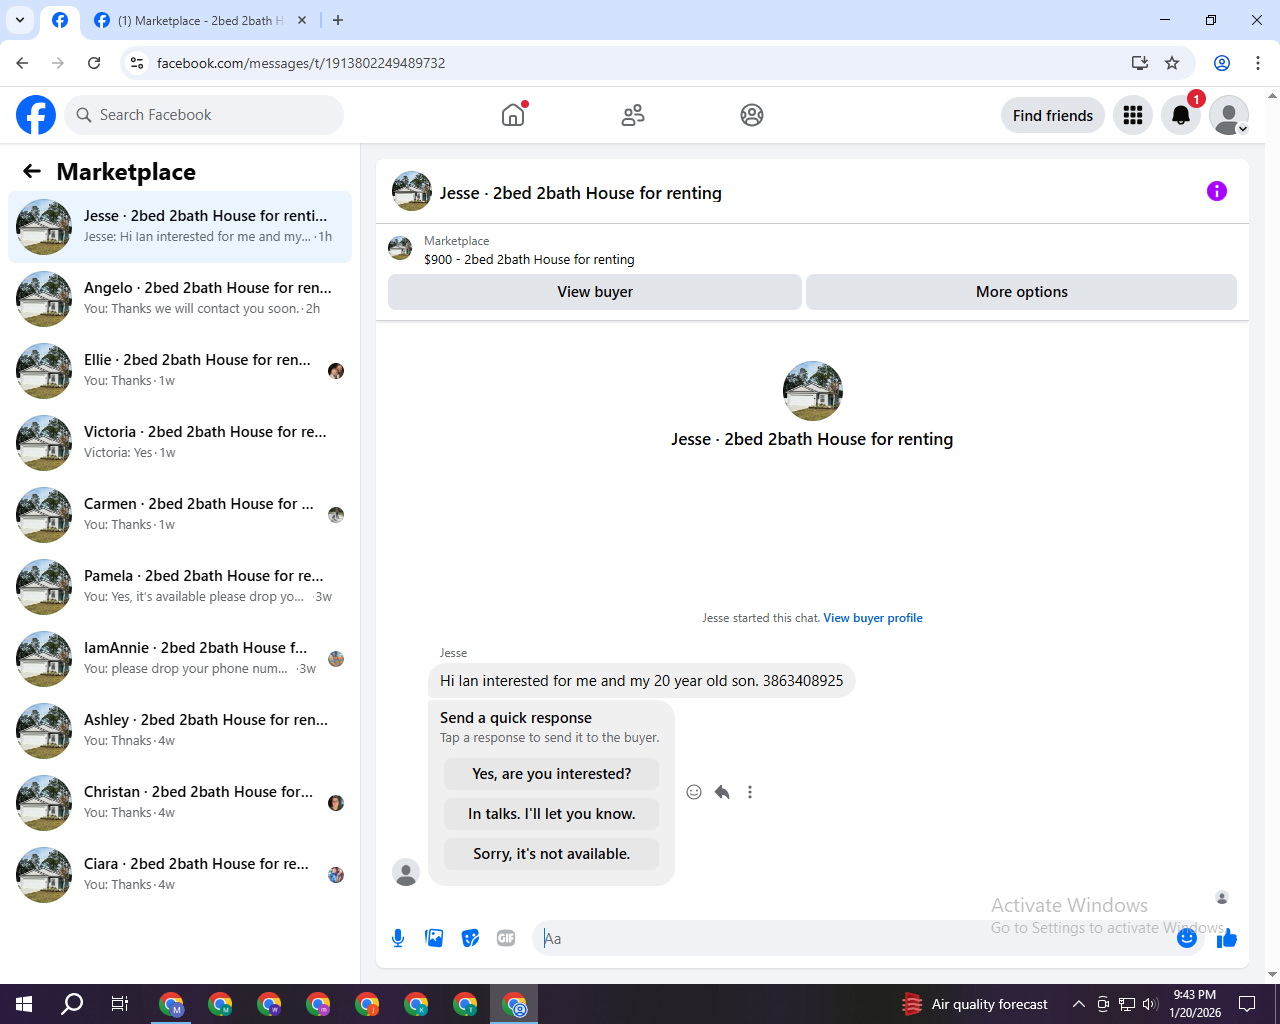Open the tab search dropdown arrow
This screenshot has width=1280, height=1024.
click(x=20, y=20)
